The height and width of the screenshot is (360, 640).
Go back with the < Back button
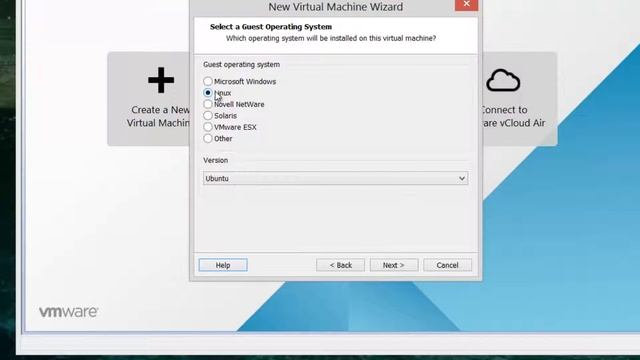click(x=340, y=265)
